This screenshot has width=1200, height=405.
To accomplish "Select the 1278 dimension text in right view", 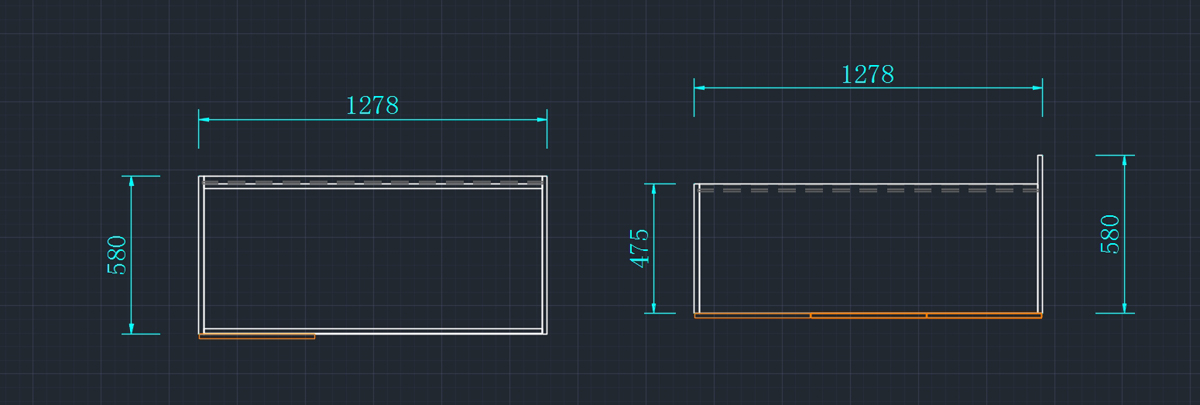I will pyautogui.click(x=867, y=74).
